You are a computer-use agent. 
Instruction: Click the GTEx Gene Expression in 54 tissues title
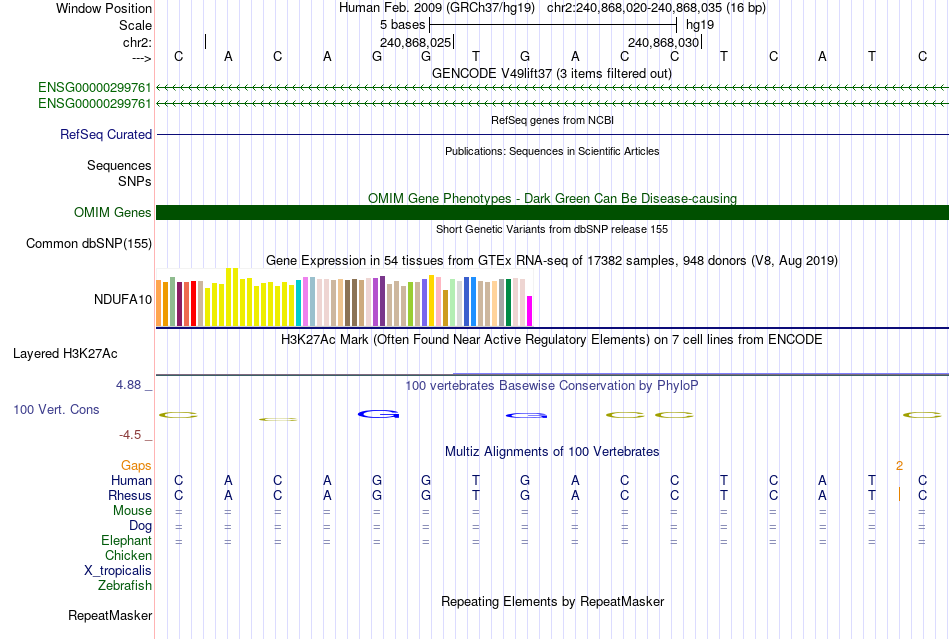[552, 261]
